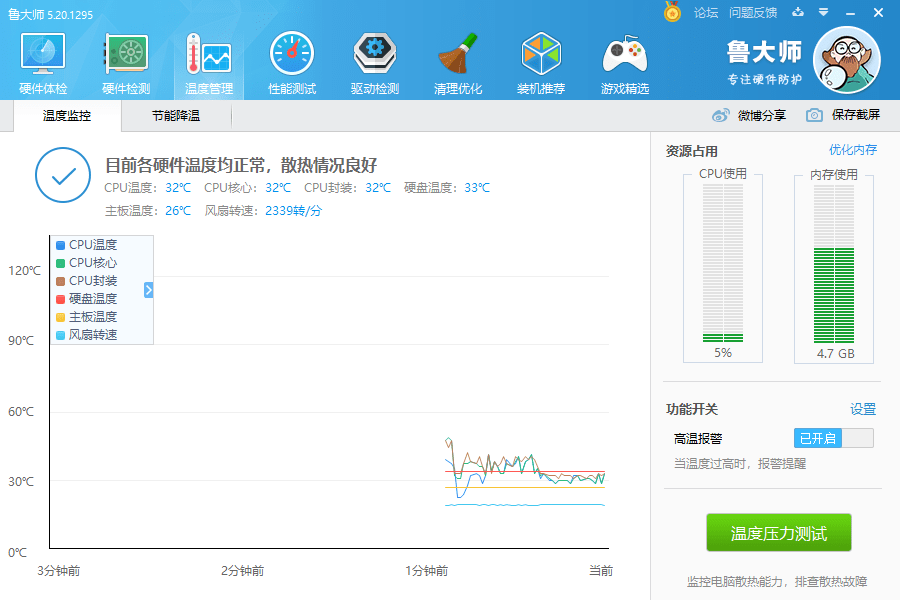The height and width of the screenshot is (600, 900).
Task: Open the 游戏精选 game selection icon
Action: pyautogui.click(x=624, y=60)
